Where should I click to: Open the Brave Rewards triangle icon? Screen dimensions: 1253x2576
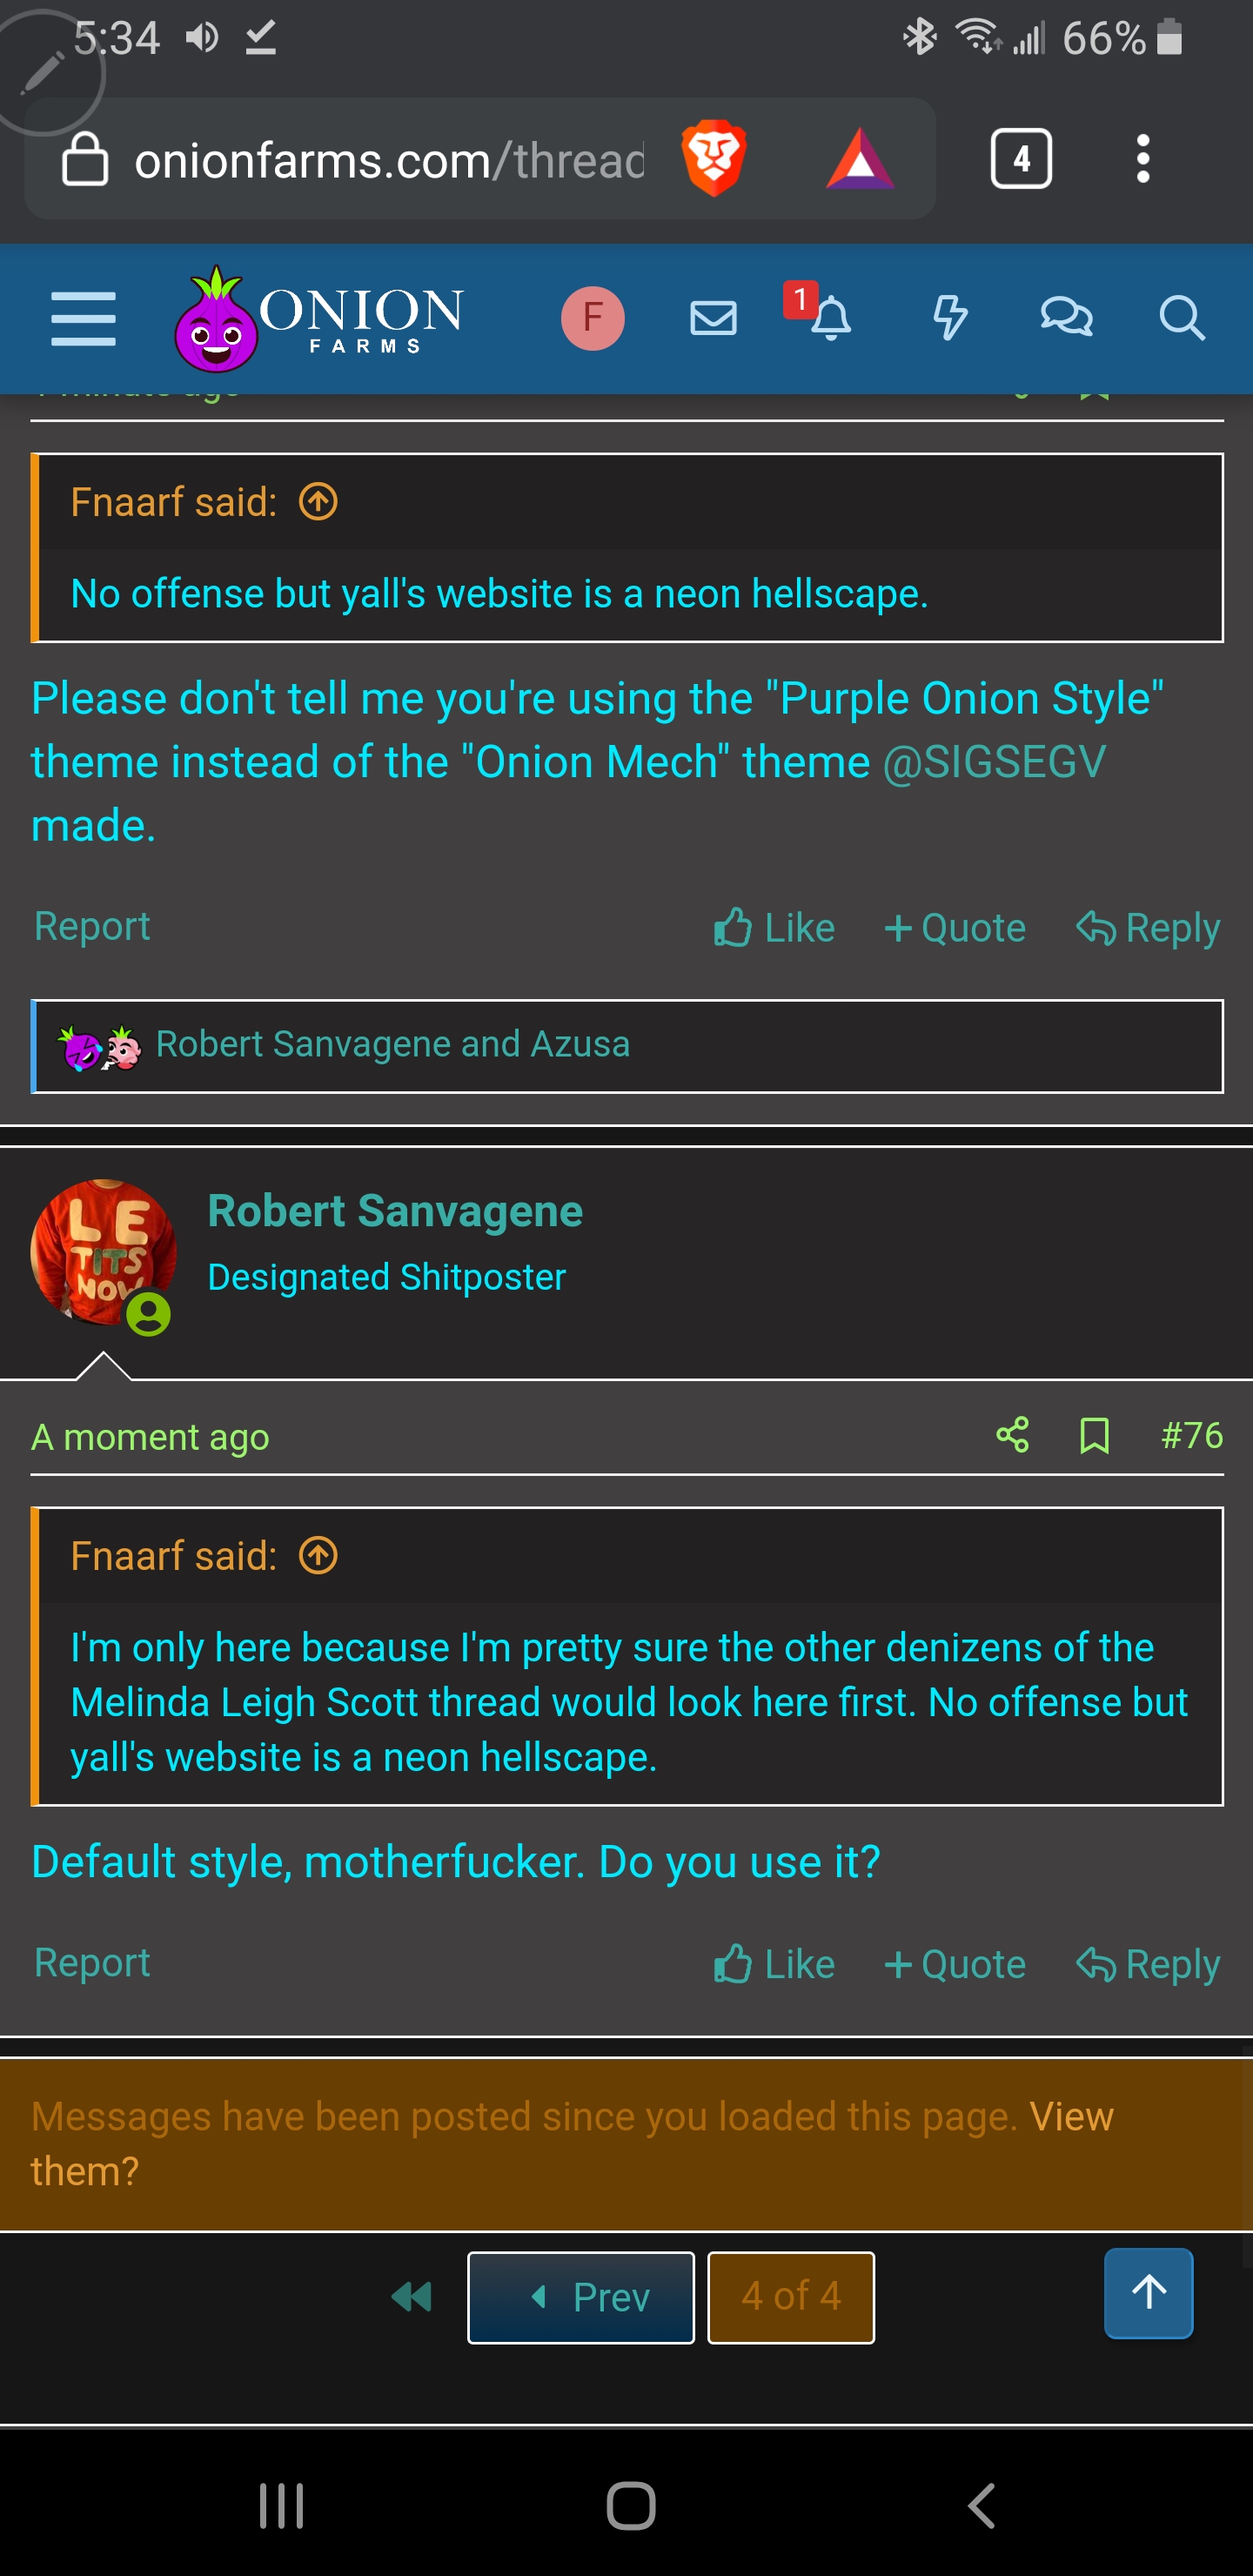point(859,159)
